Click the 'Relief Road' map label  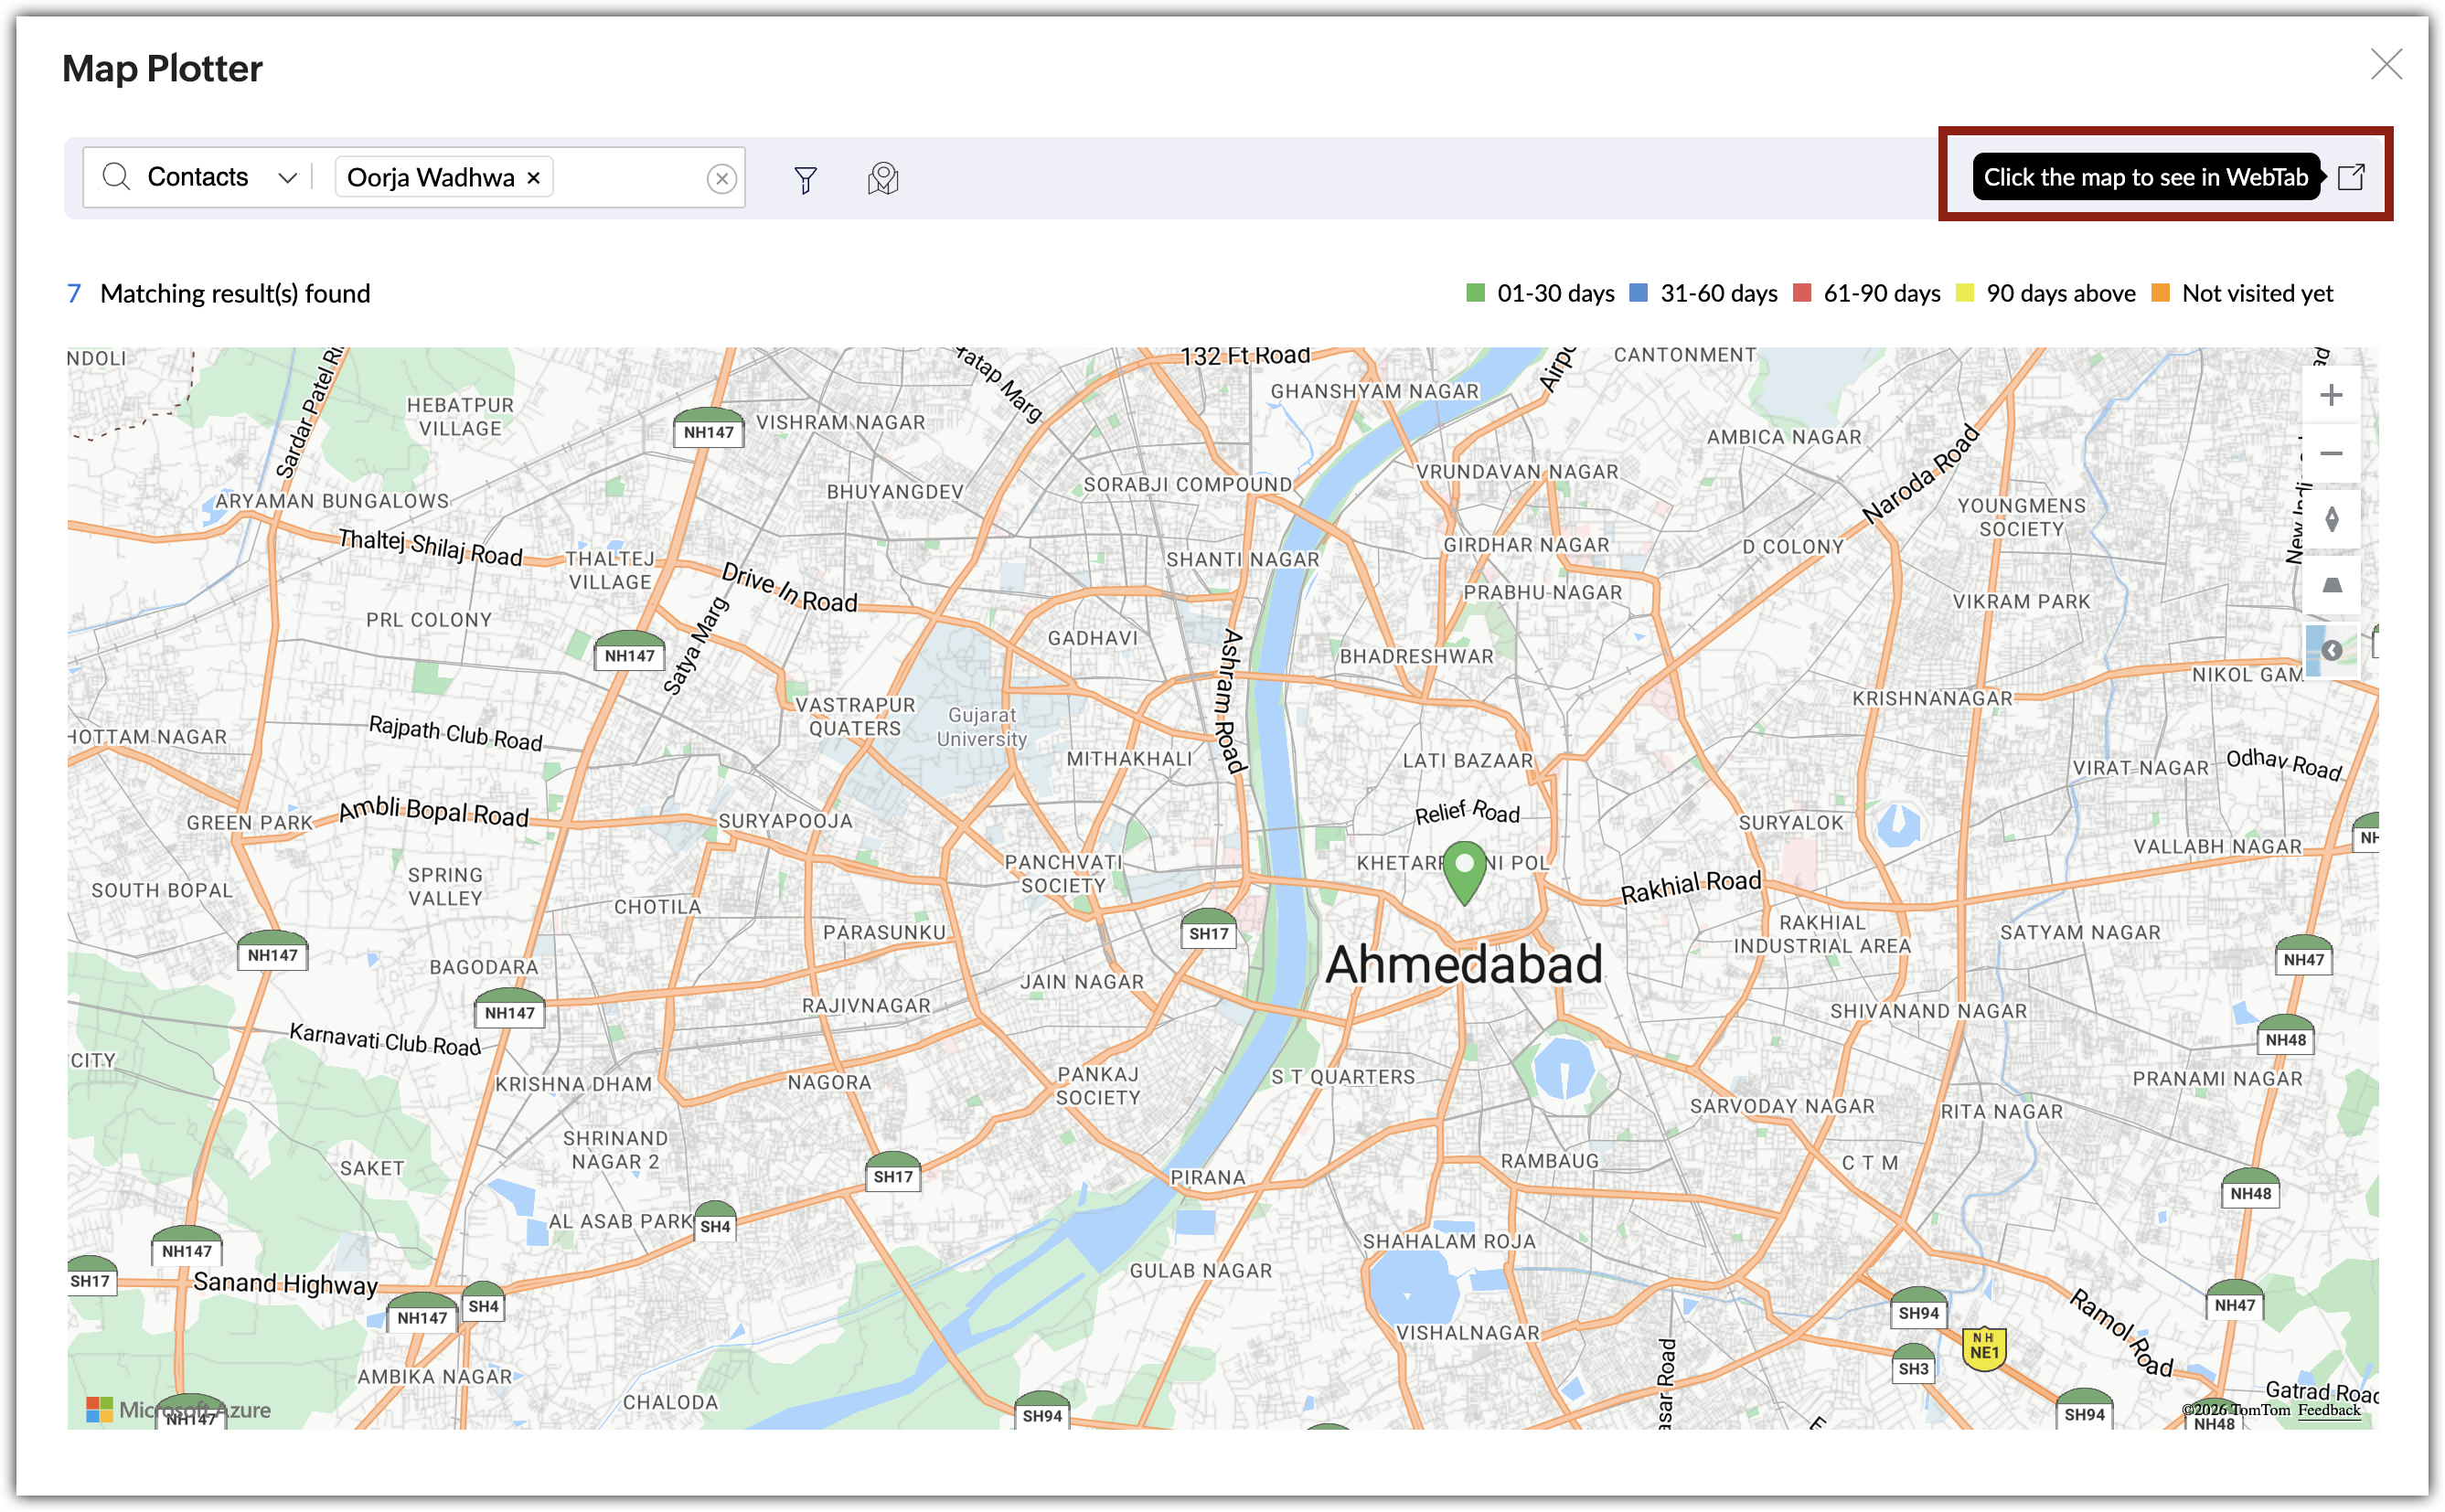1467,812
